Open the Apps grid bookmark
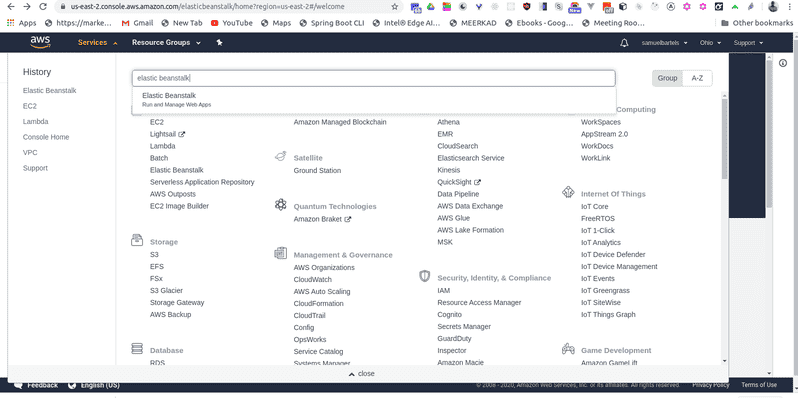This screenshot has width=798, height=398. pos(21,23)
